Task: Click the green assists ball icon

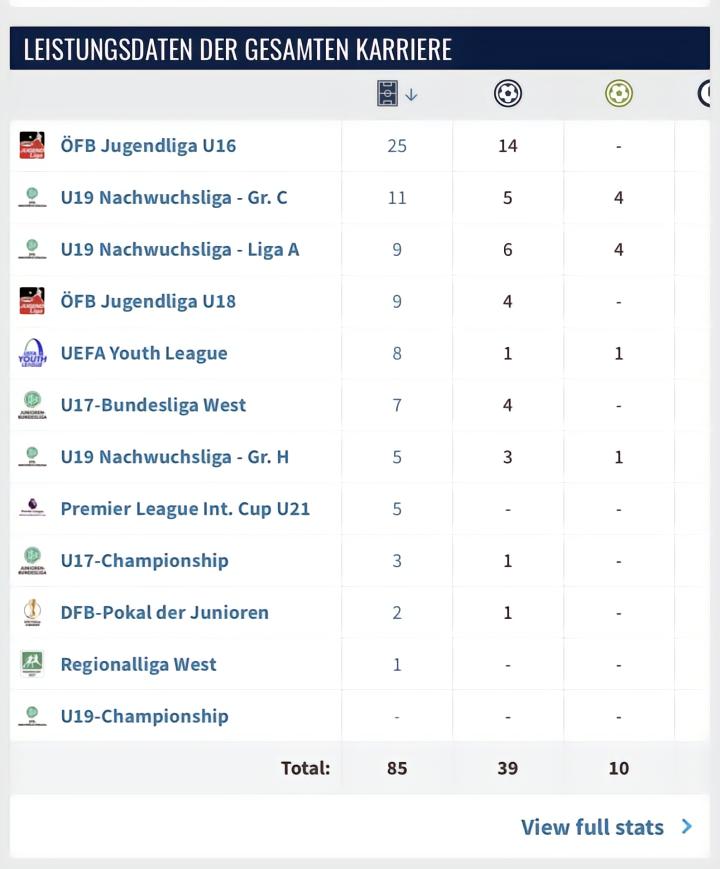Action: pyautogui.click(x=619, y=93)
